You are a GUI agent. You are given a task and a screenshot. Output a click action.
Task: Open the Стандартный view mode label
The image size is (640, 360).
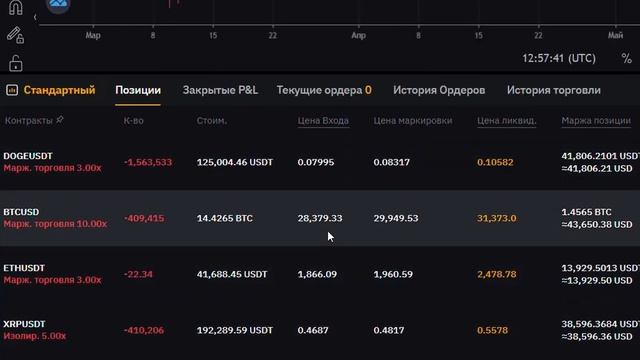59,90
